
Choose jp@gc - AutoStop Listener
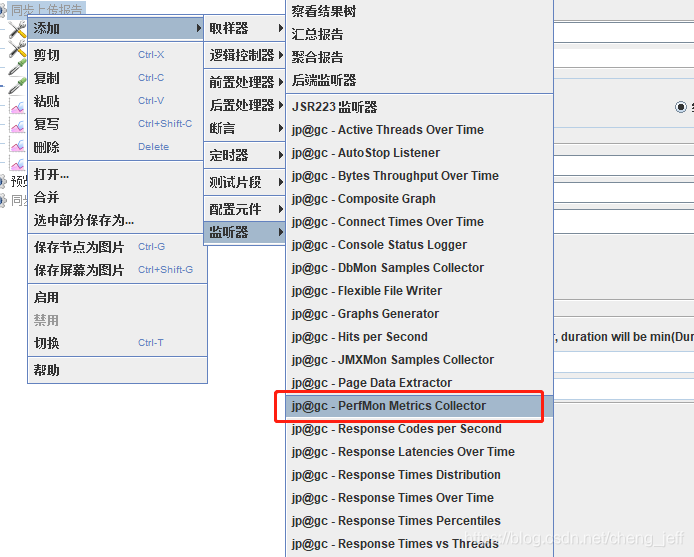click(420, 153)
